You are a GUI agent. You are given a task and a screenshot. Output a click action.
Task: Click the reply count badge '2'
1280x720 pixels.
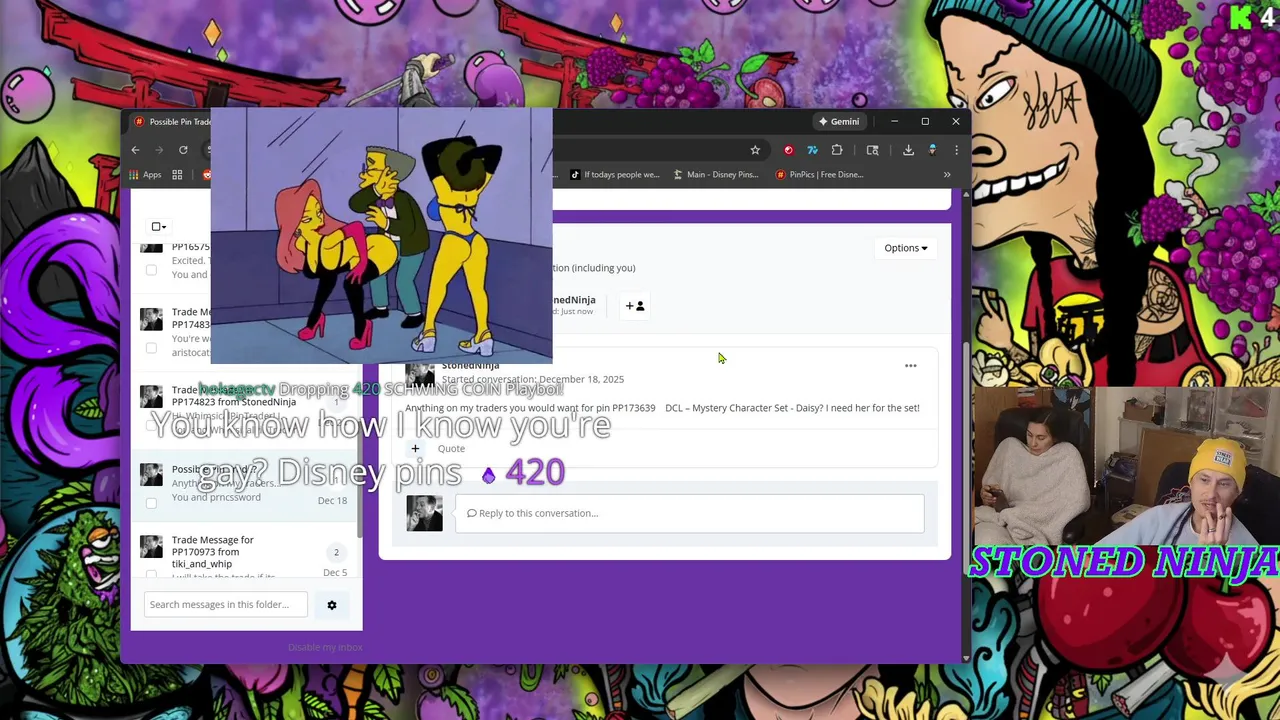tap(336, 552)
